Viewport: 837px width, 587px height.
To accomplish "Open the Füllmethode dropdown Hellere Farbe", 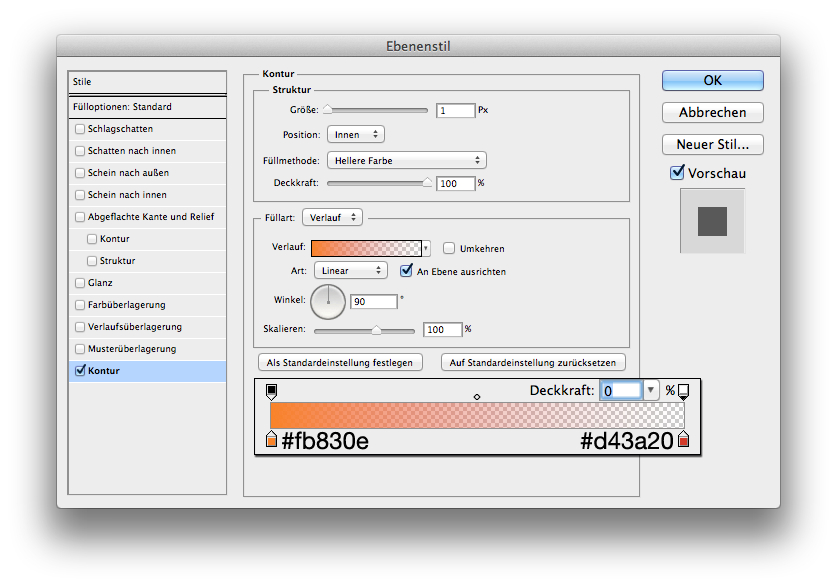I will point(406,160).
